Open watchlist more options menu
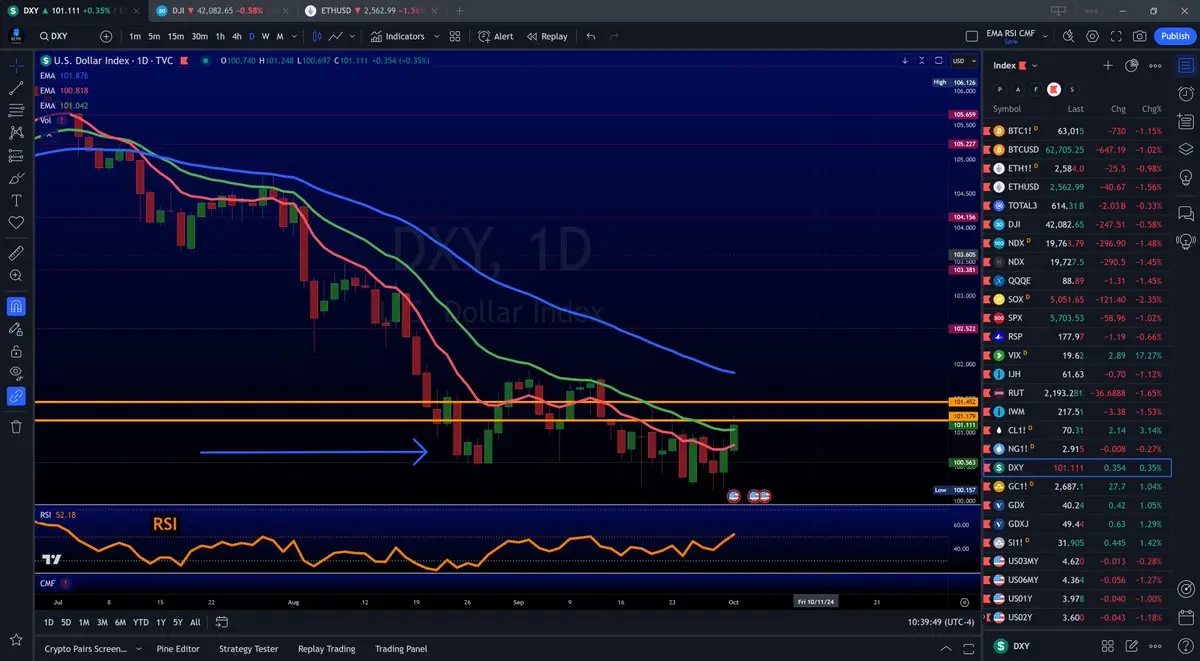This screenshot has width=1200, height=661. coord(1156,65)
